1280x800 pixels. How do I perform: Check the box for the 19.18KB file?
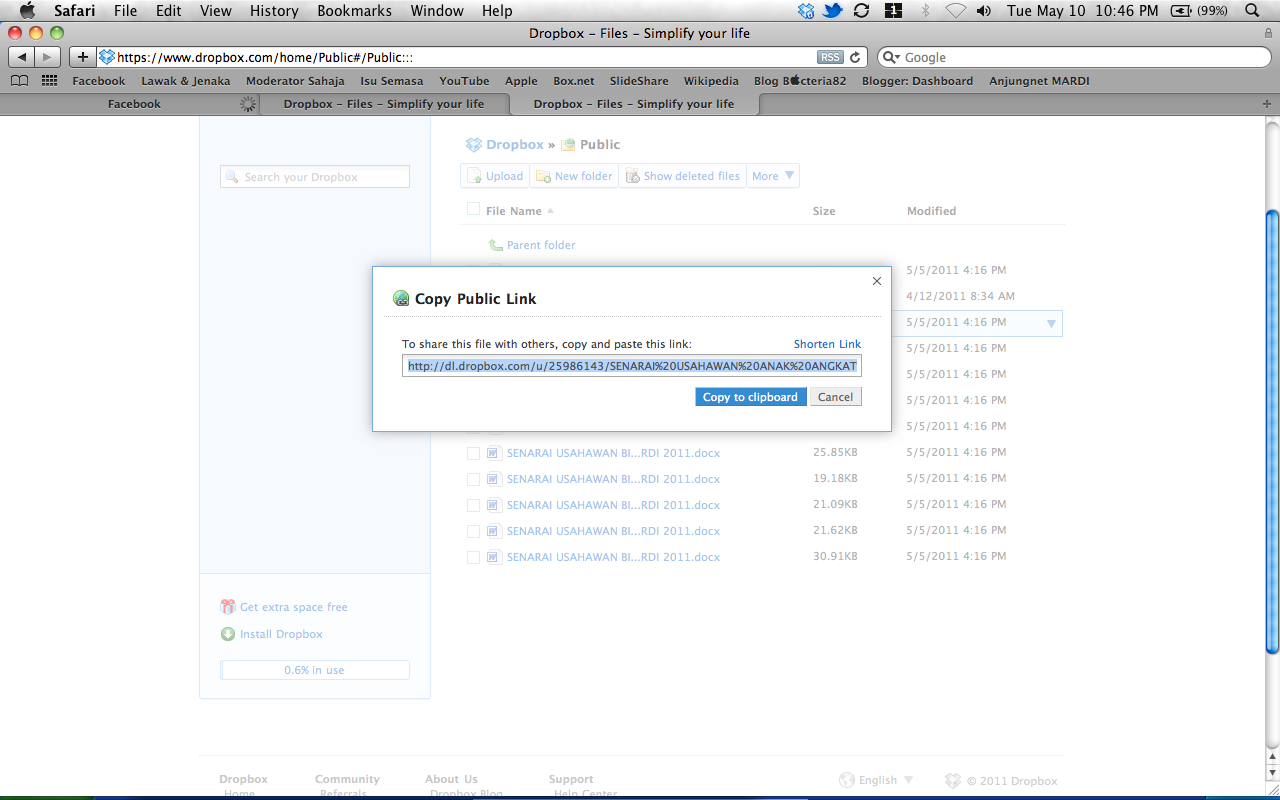pyautogui.click(x=473, y=479)
